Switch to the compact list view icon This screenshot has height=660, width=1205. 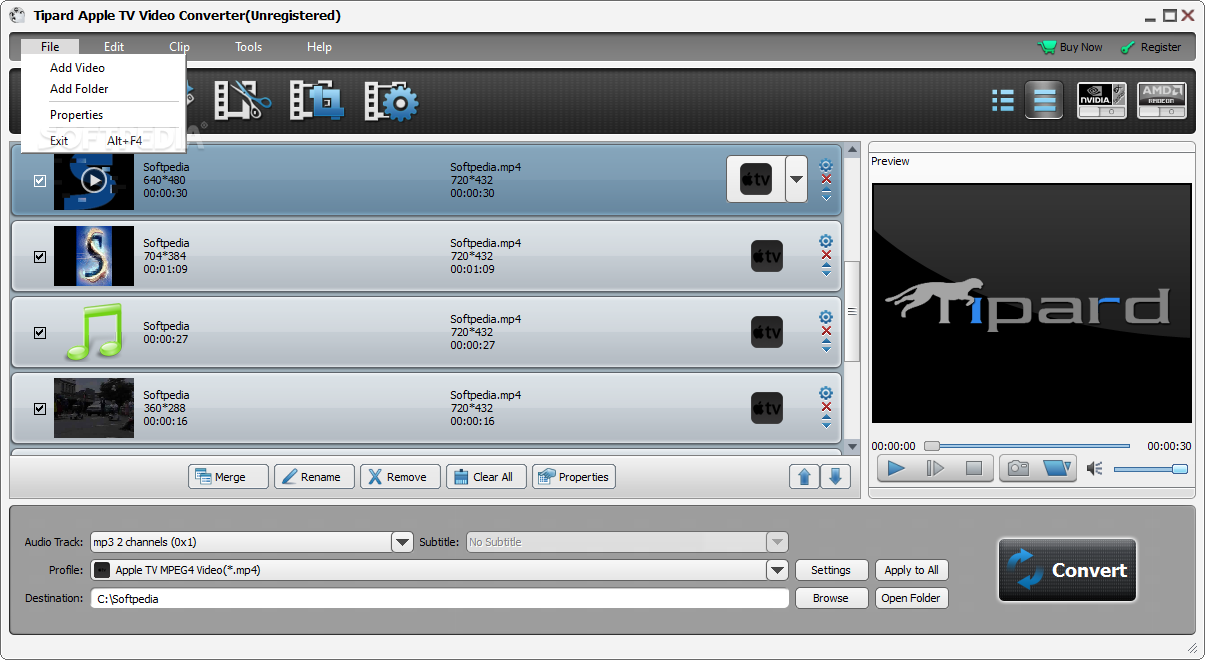coord(1002,100)
